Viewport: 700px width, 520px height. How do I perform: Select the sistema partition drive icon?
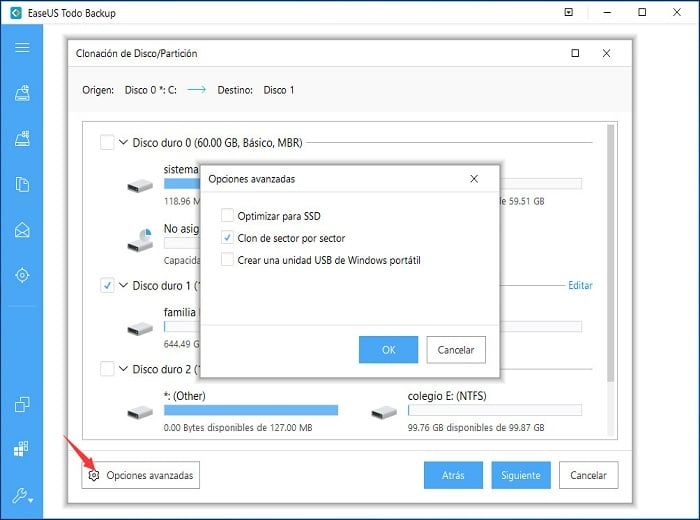coord(140,186)
